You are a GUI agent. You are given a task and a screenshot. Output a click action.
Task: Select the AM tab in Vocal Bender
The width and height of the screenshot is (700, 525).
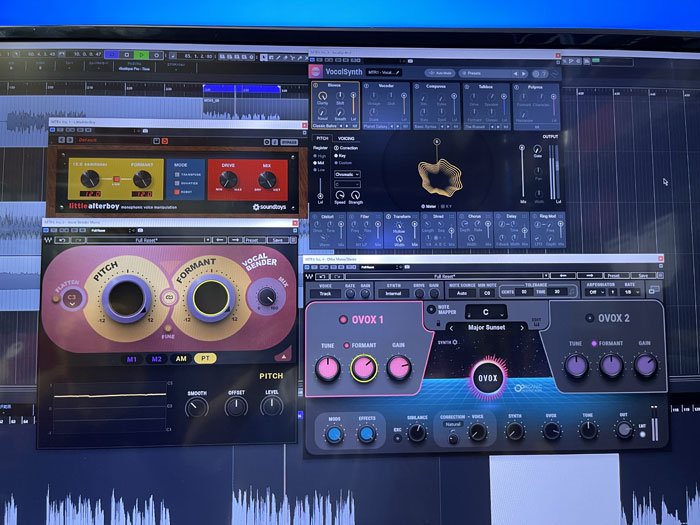[x=181, y=358]
